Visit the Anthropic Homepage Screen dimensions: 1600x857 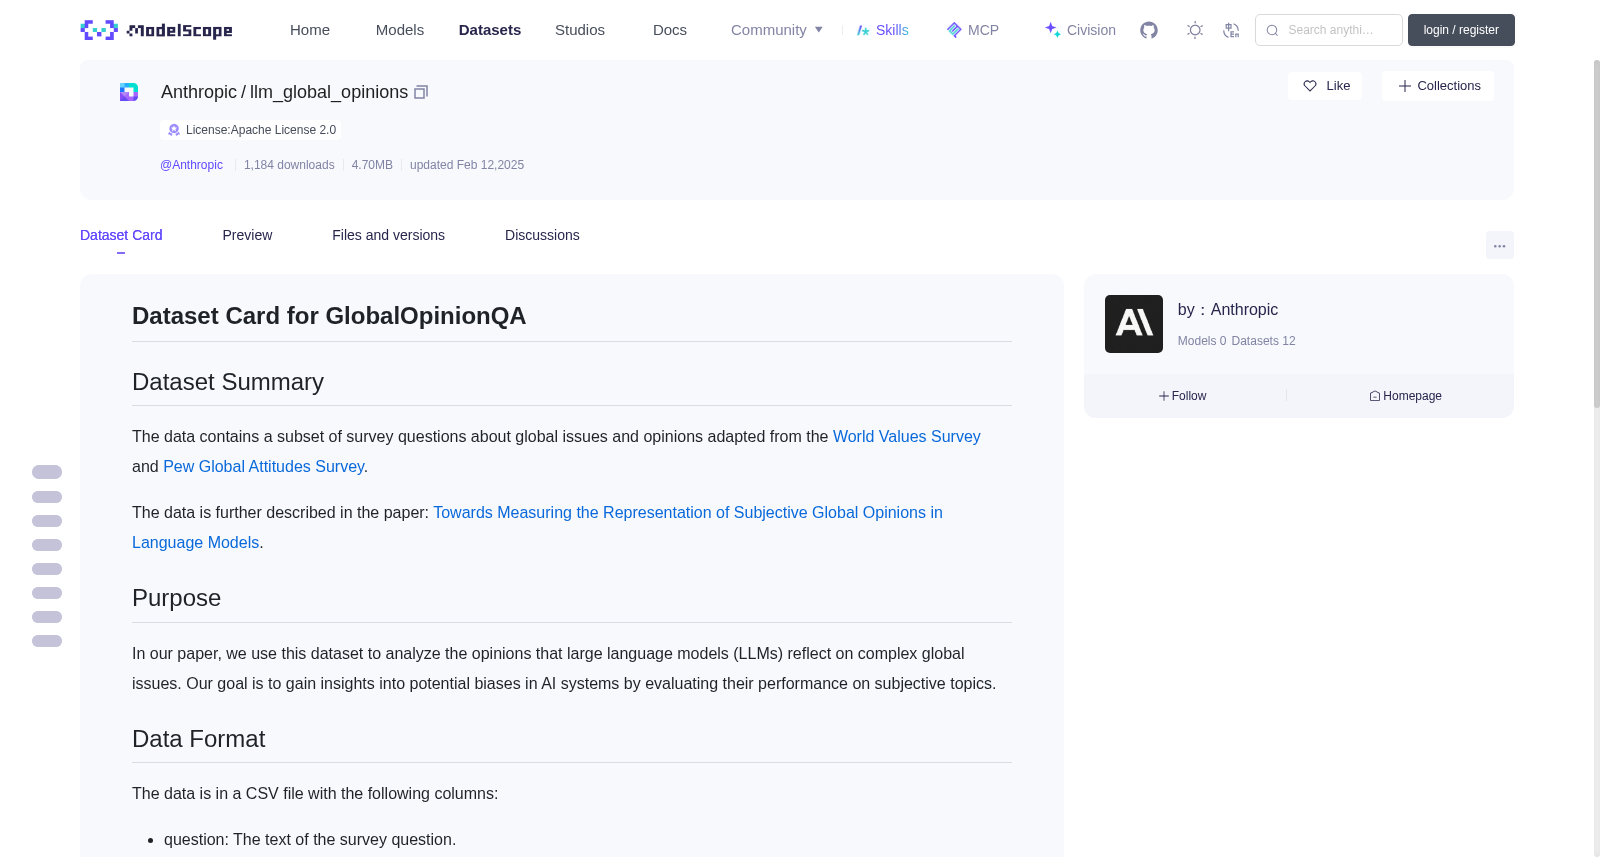[x=1405, y=396]
